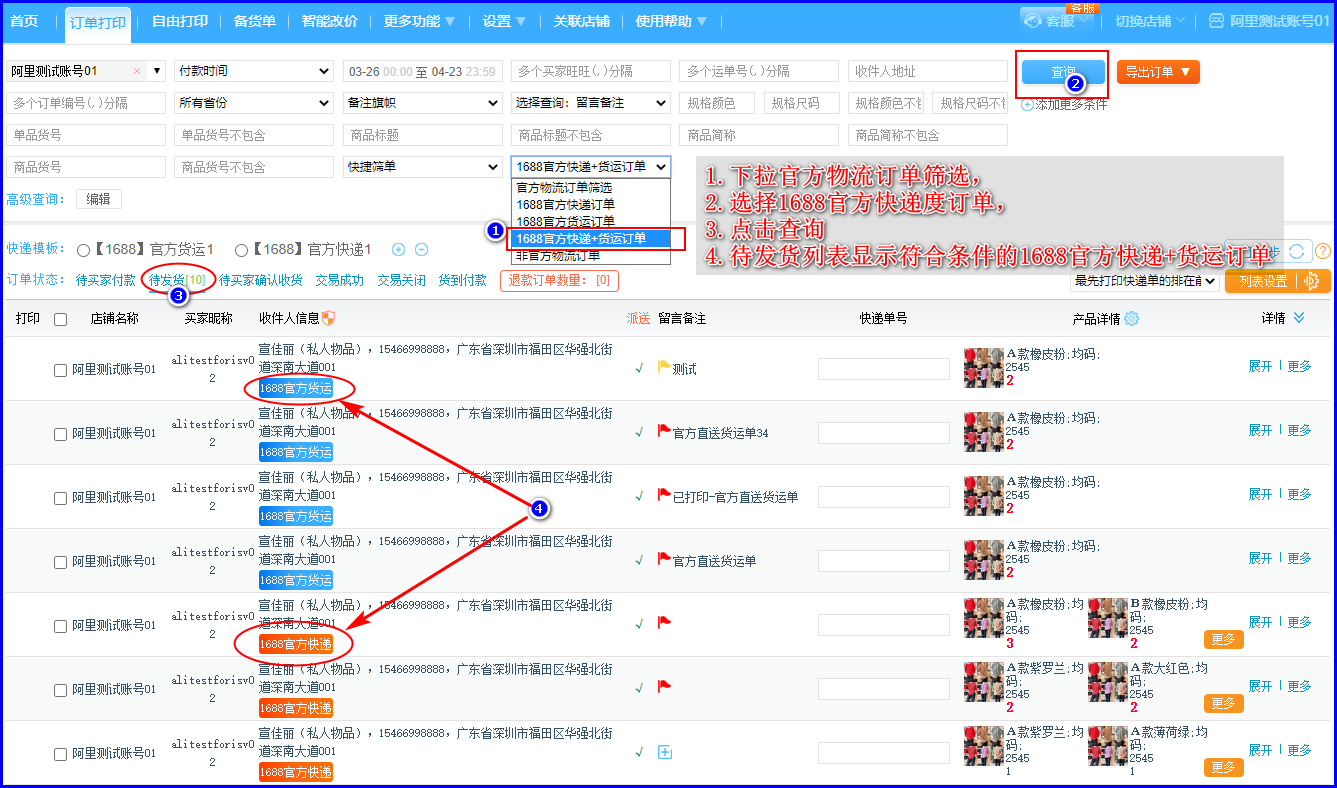Viewport: 1337px width, 788px height.
Task: Open the 备注旗帜 flag dropdown
Action: (x=422, y=103)
